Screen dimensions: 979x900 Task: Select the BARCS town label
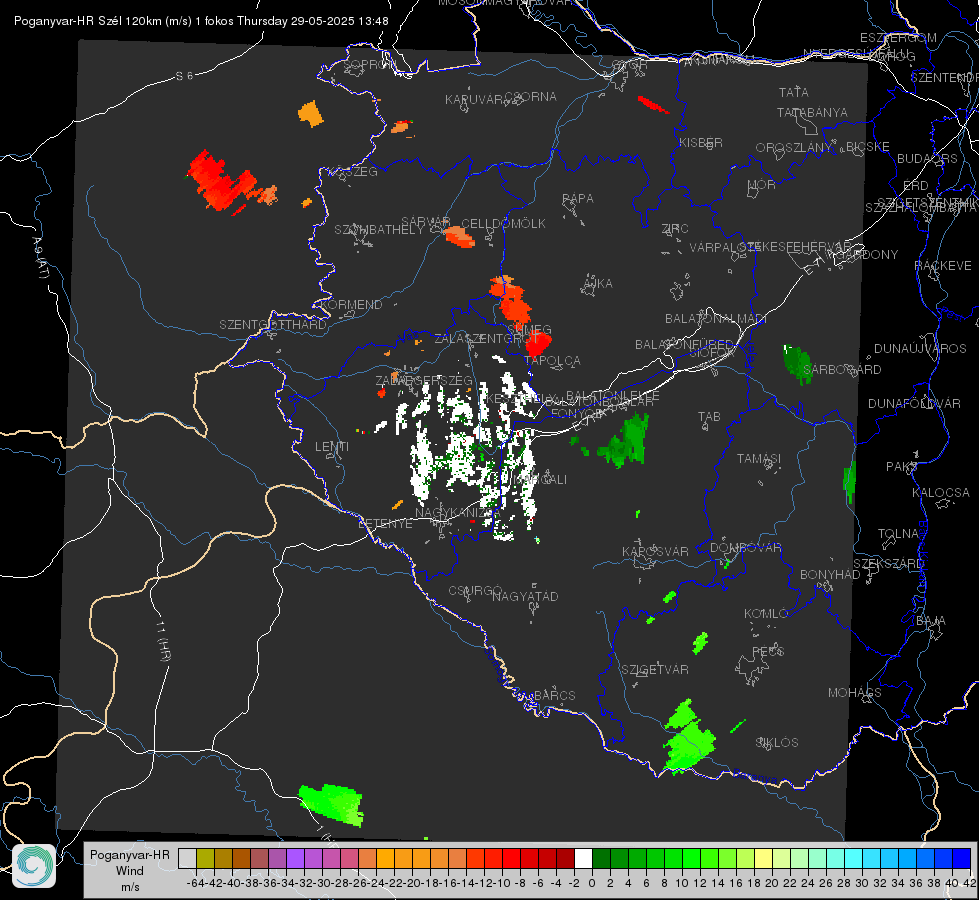(x=554, y=695)
